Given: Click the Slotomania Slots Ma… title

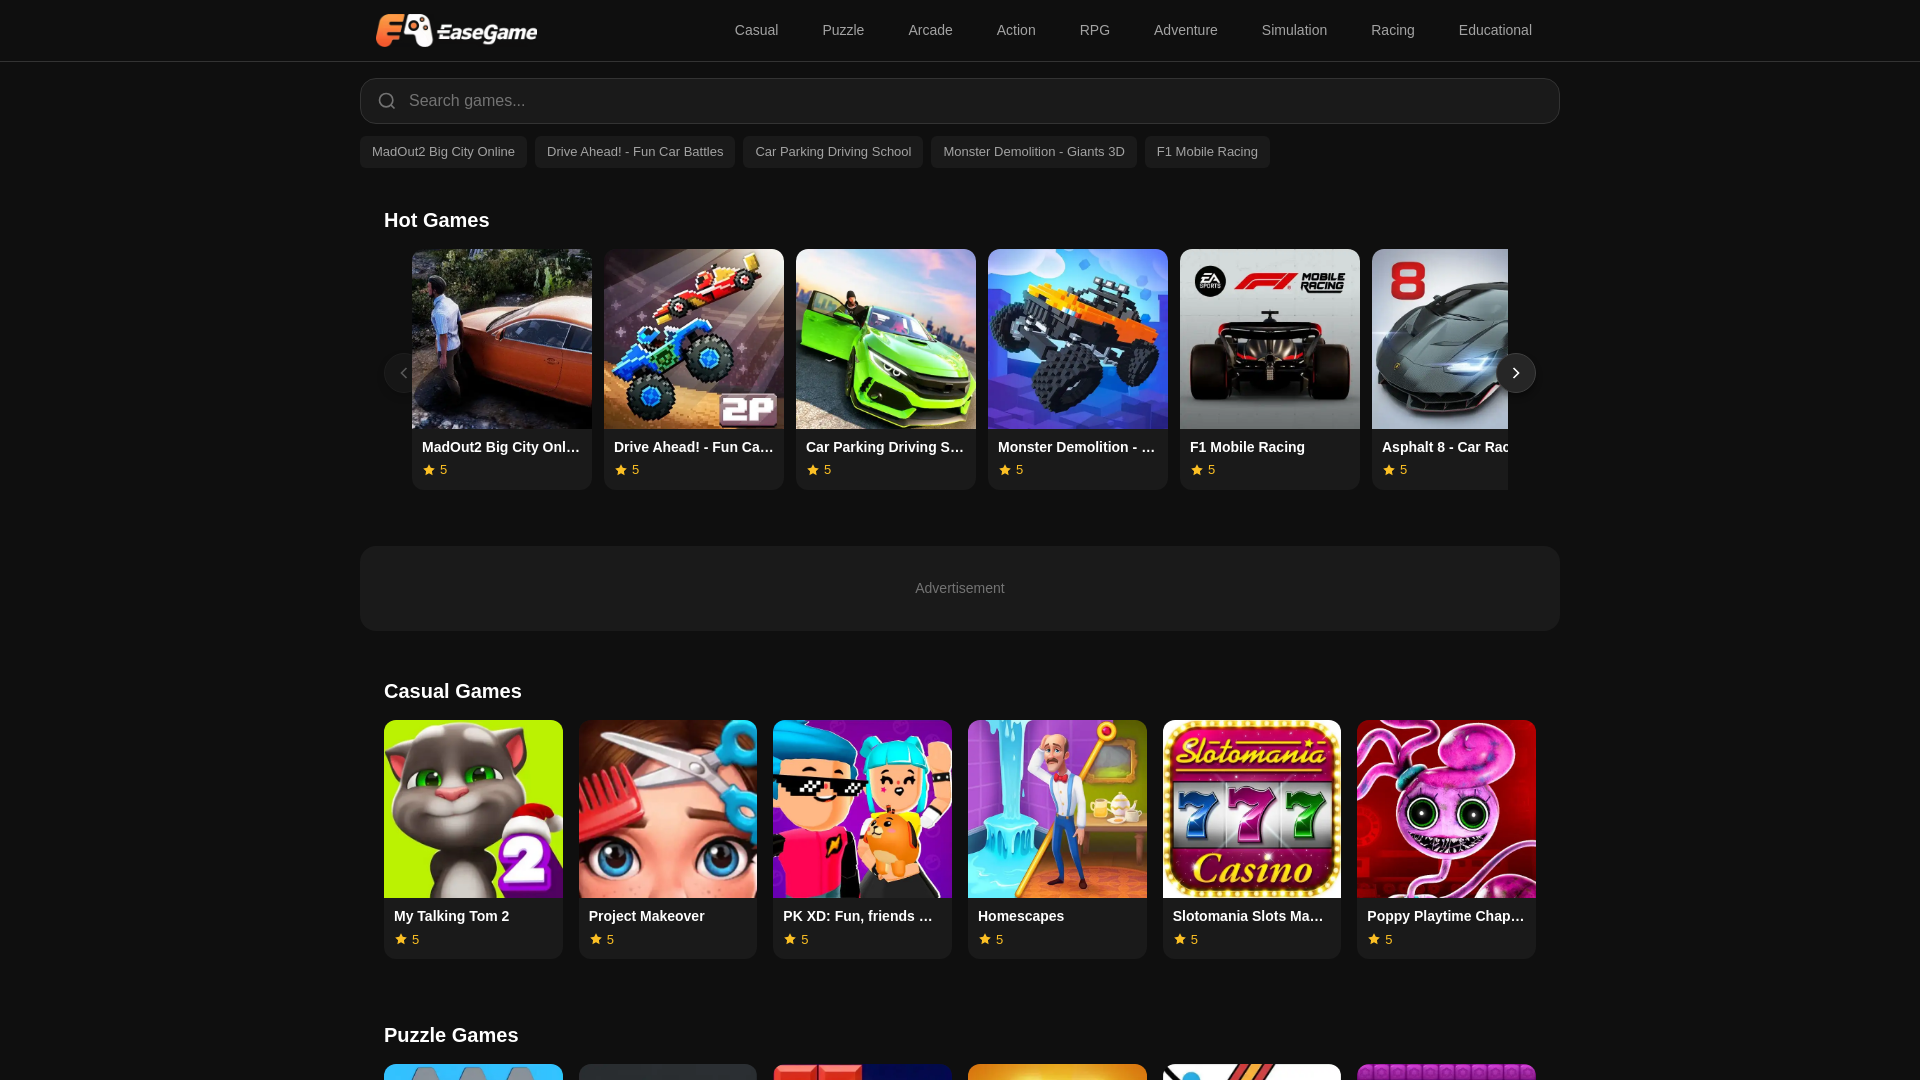Looking at the screenshot, I should pos(1249,916).
